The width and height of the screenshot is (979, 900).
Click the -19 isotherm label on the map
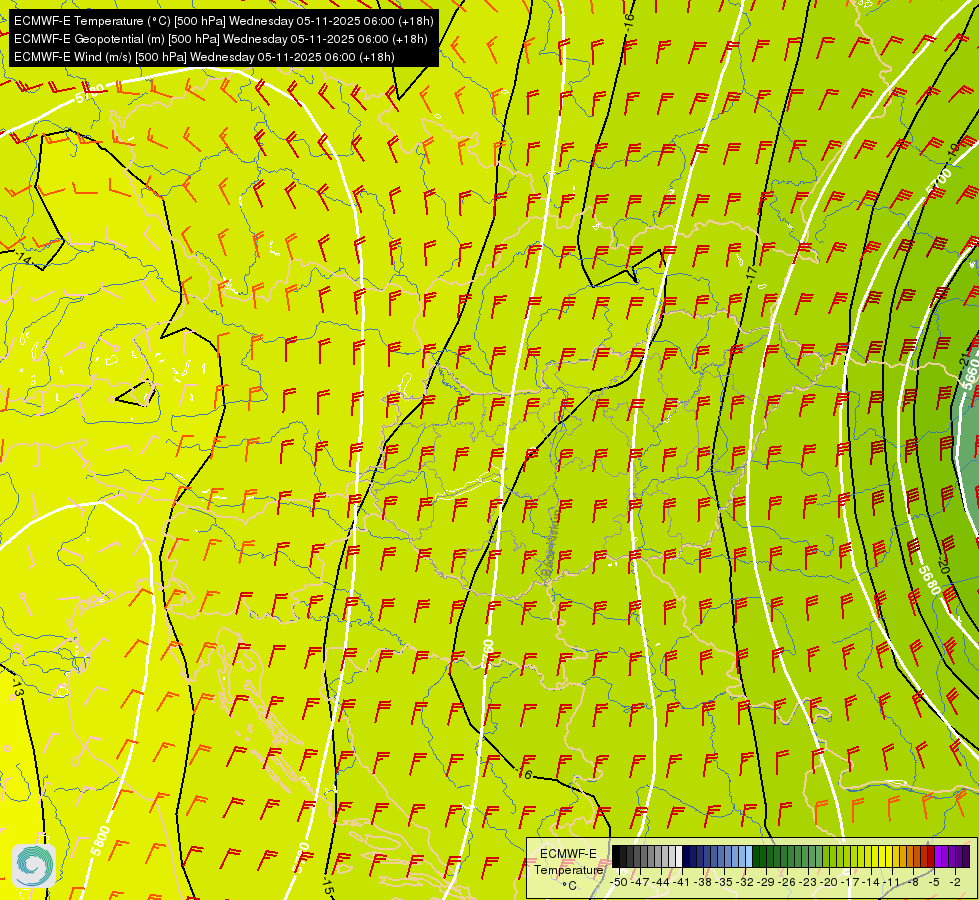pyautogui.click(x=953, y=150)
